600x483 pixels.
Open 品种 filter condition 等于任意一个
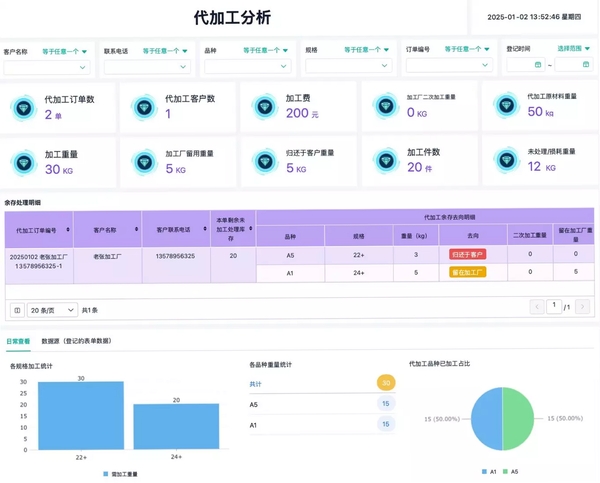(x=266, y=50)
